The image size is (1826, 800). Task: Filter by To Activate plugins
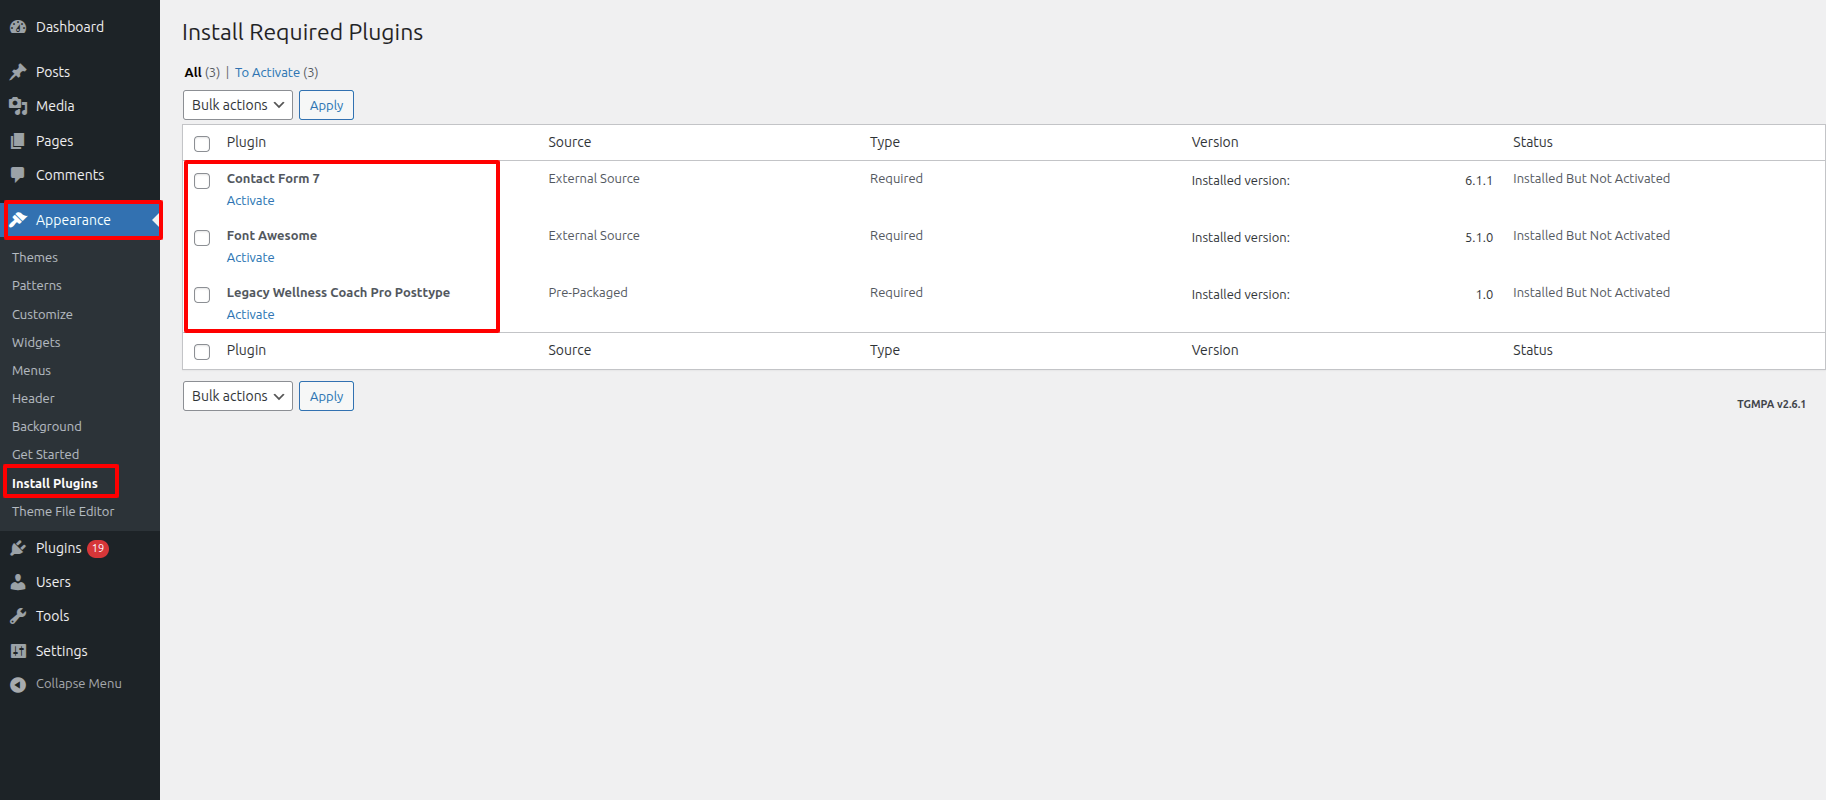[x=267, y=73]
